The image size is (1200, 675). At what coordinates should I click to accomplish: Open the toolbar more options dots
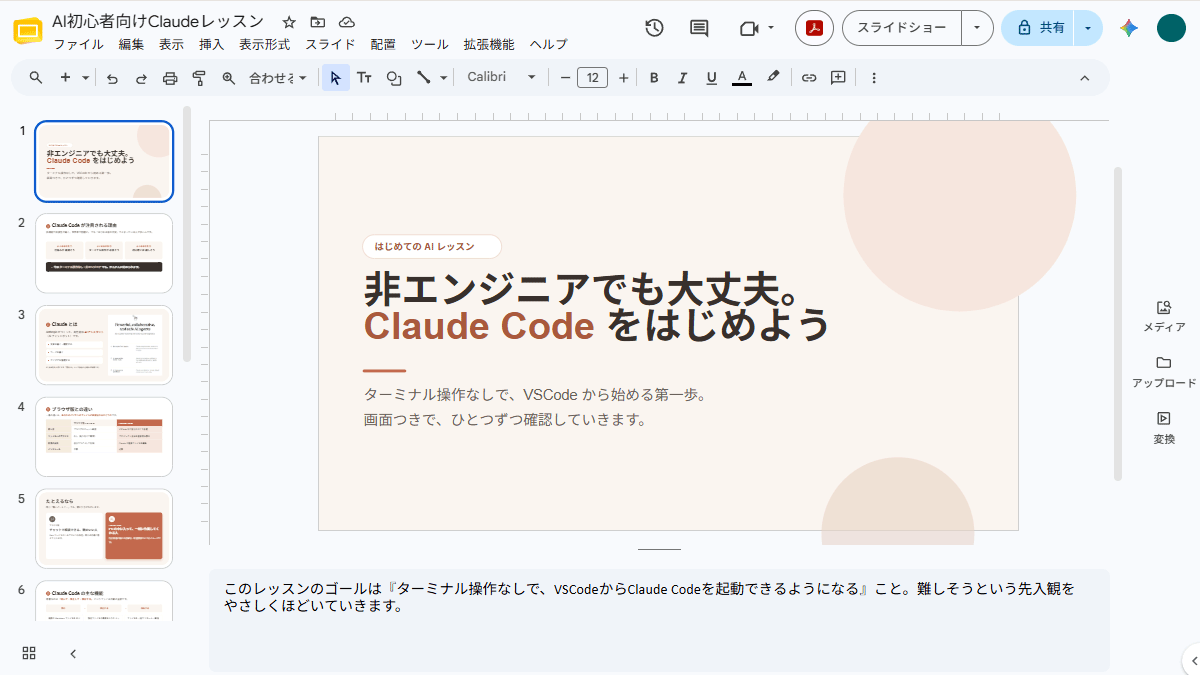(x=874, y=77)
